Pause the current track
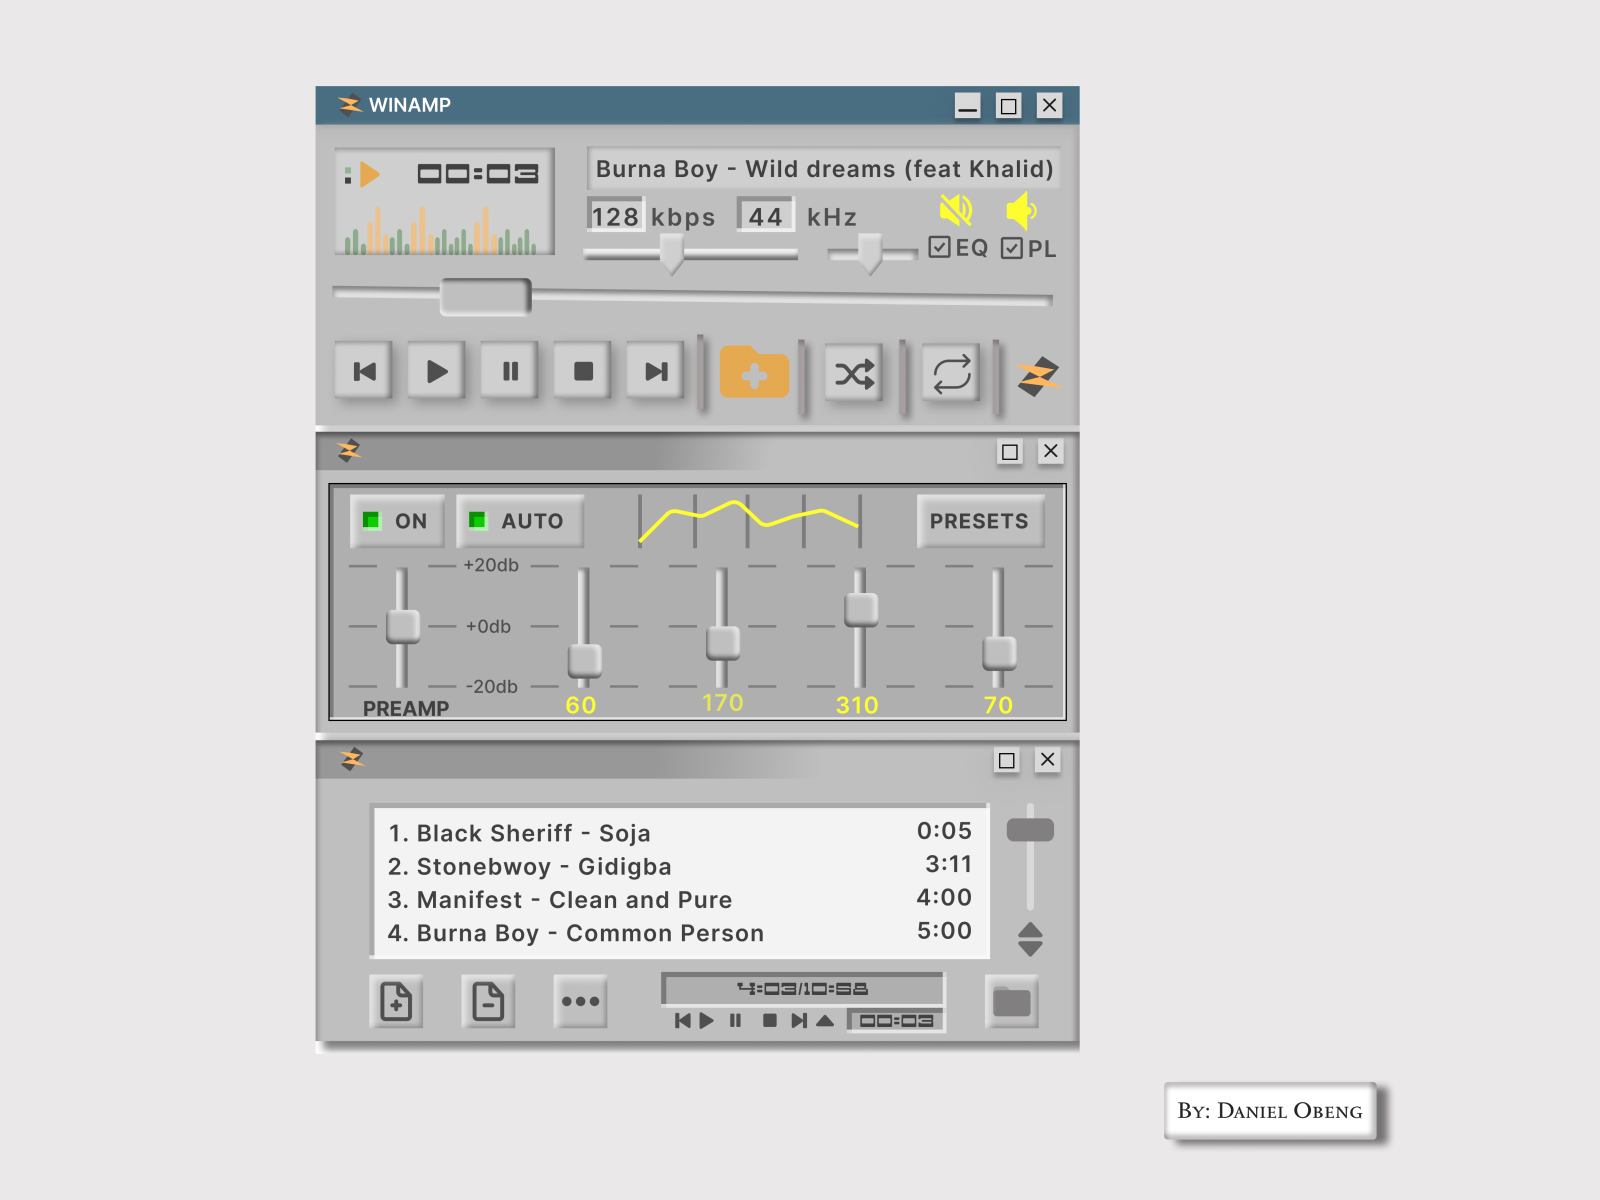Screen dimensions: 1600x1200 509,371
